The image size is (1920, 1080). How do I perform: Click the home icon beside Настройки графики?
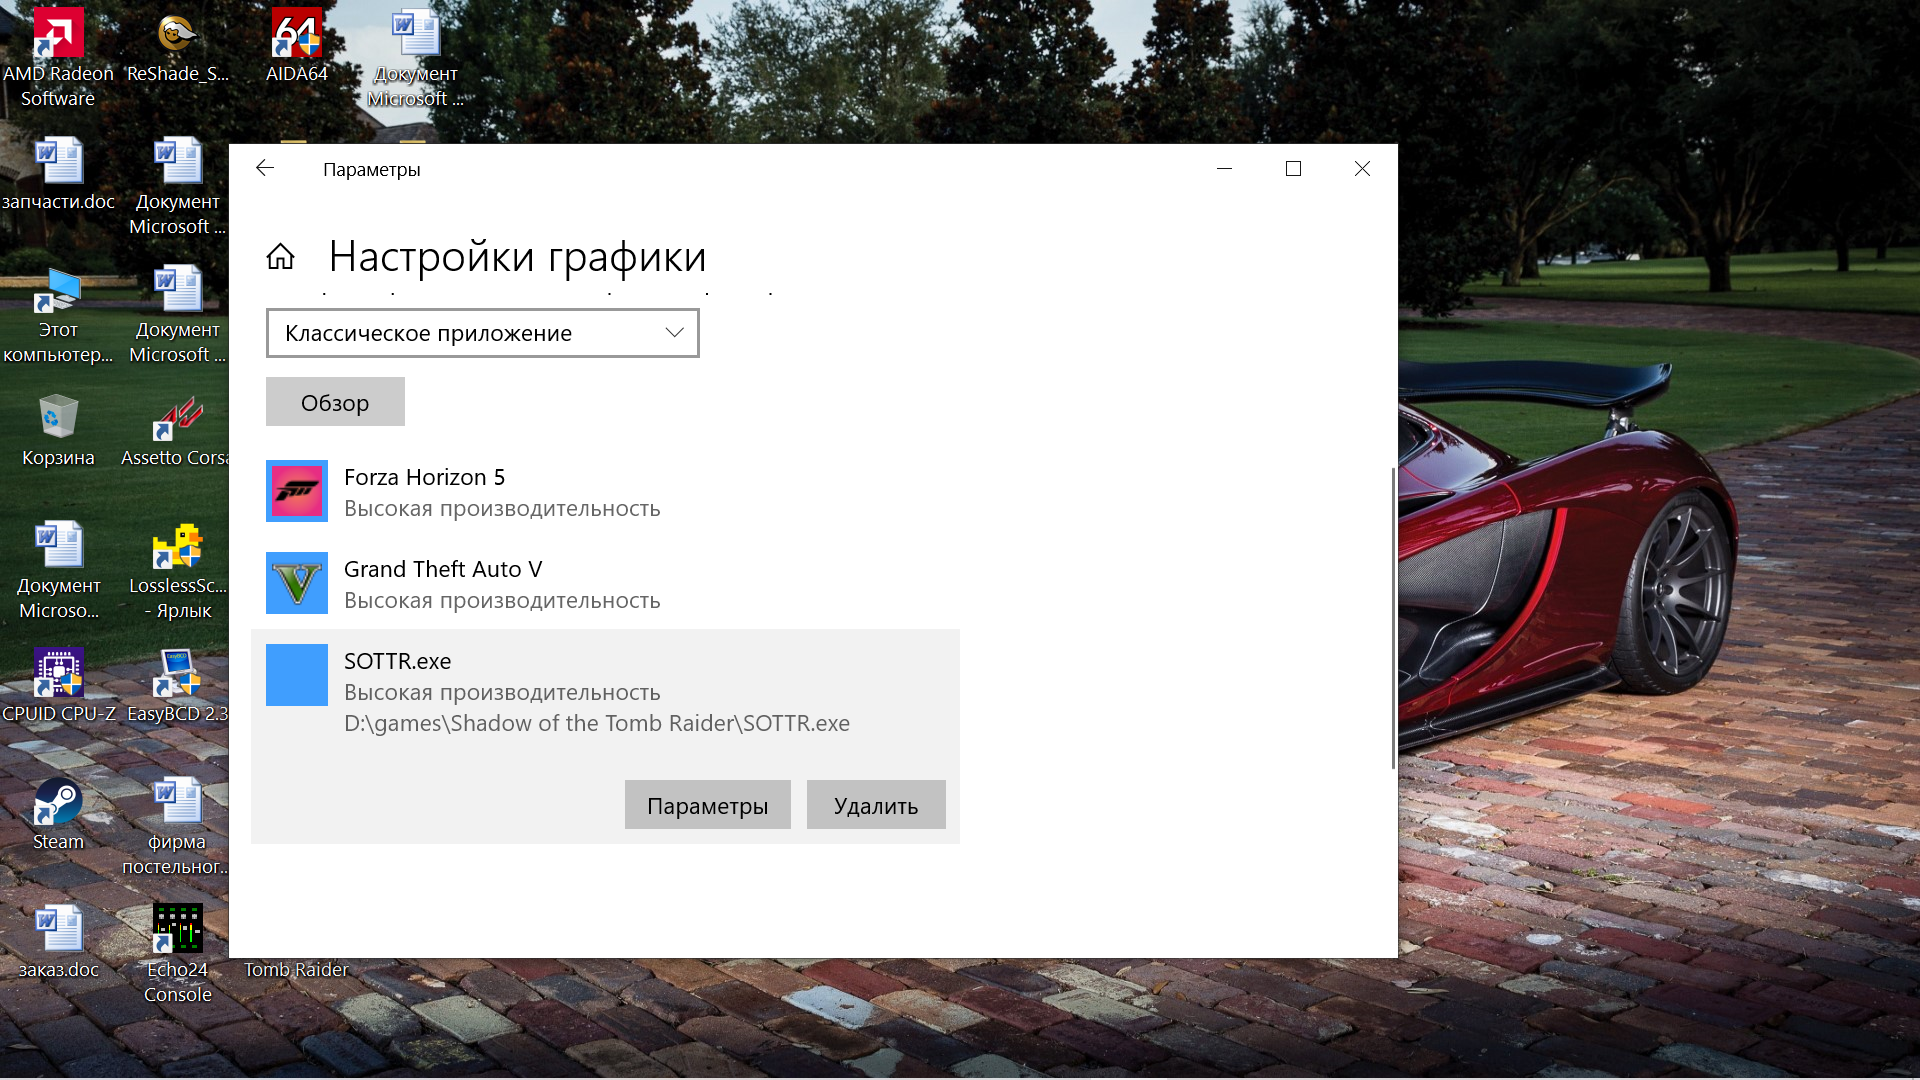[x=281, y=257]
